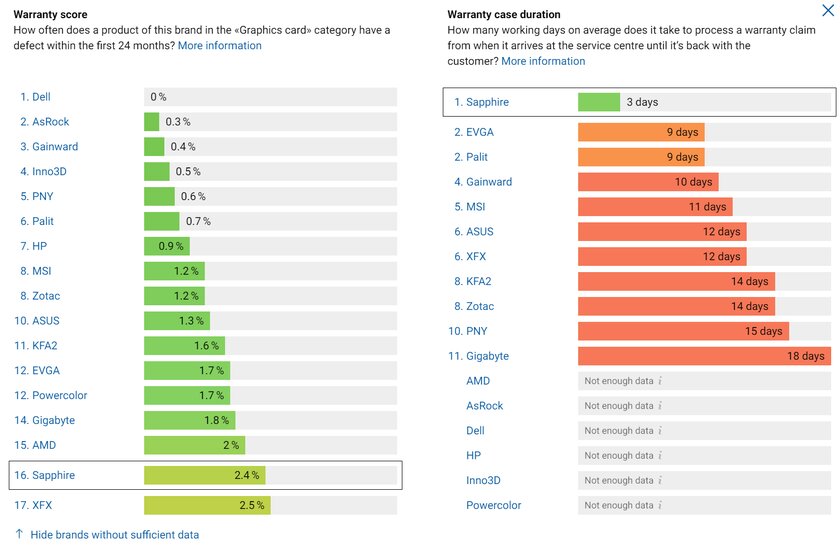
Task: Click the XFX 2.5 % warranty bar
Action: [206, 506]
